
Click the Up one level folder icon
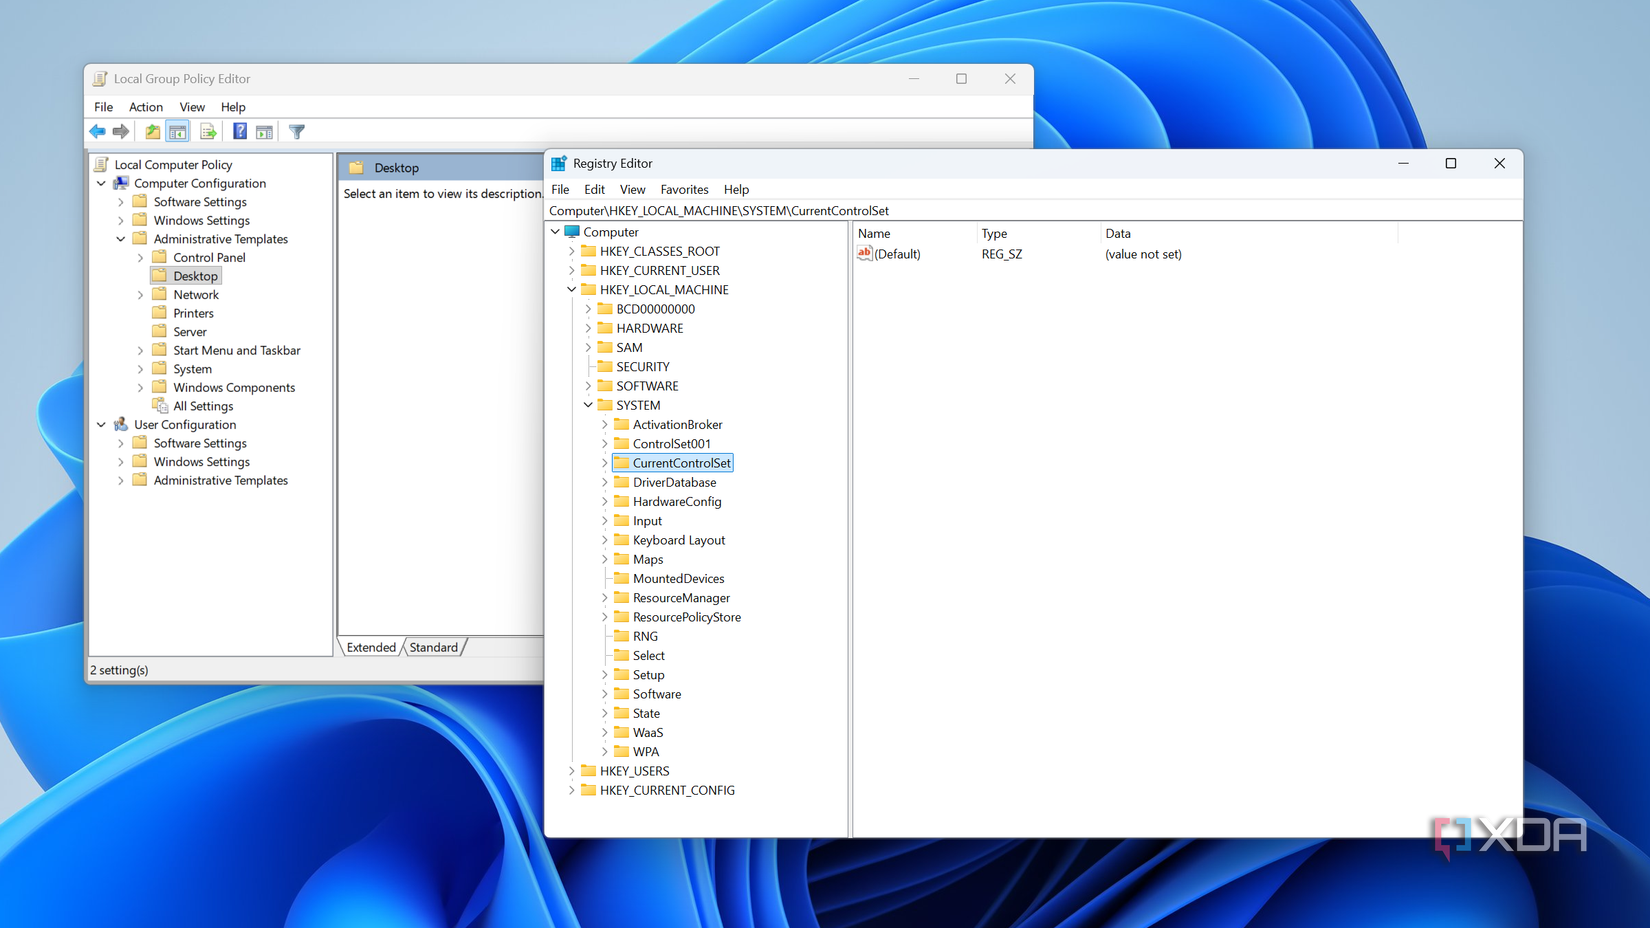point(152,132)
